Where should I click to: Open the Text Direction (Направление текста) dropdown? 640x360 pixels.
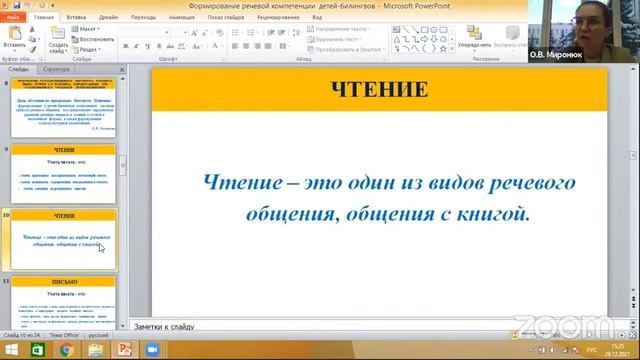(x=338, y=29)
